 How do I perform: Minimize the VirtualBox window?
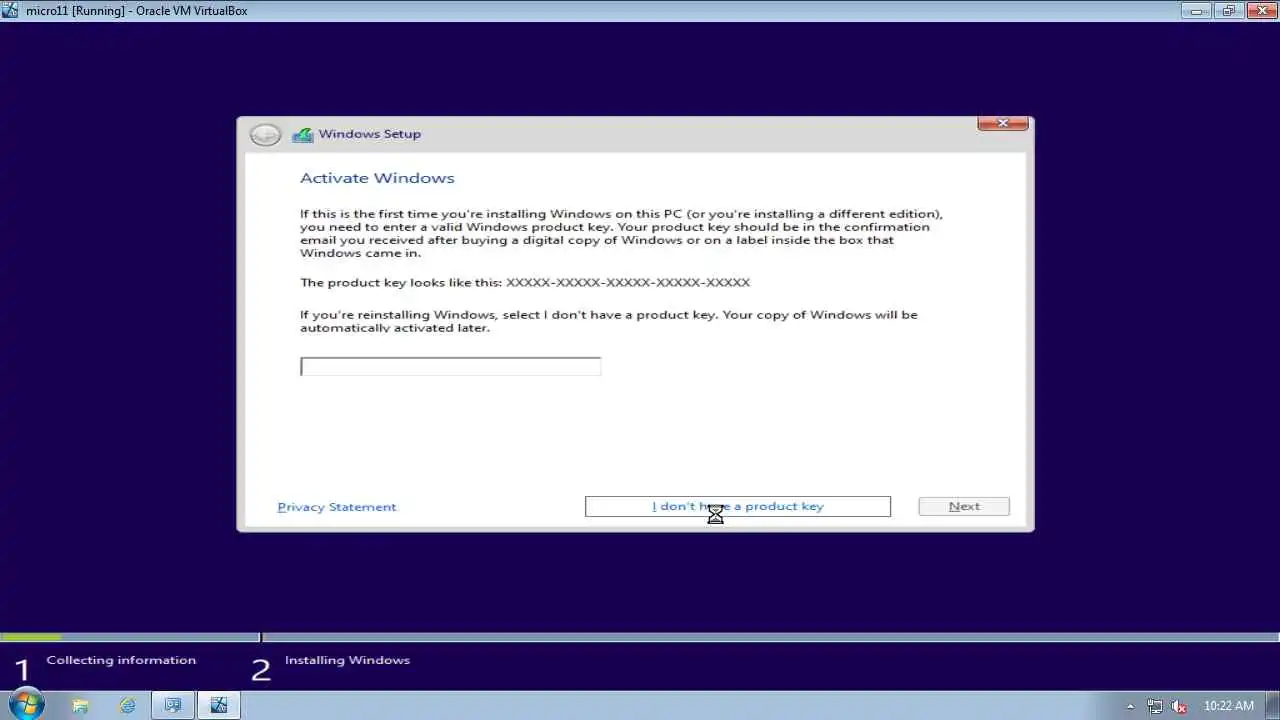tap(1196, 11)
